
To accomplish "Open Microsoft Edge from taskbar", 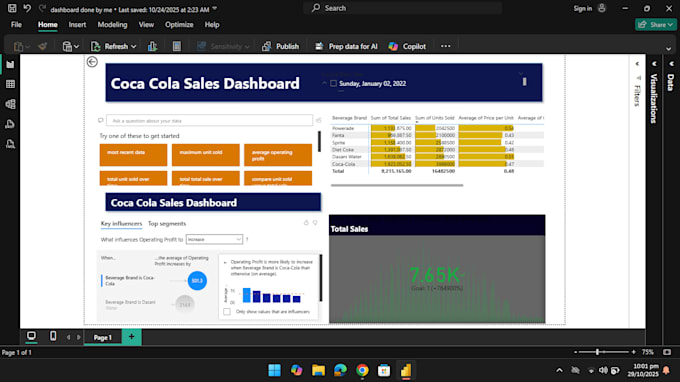I will (x=340, y=370).
